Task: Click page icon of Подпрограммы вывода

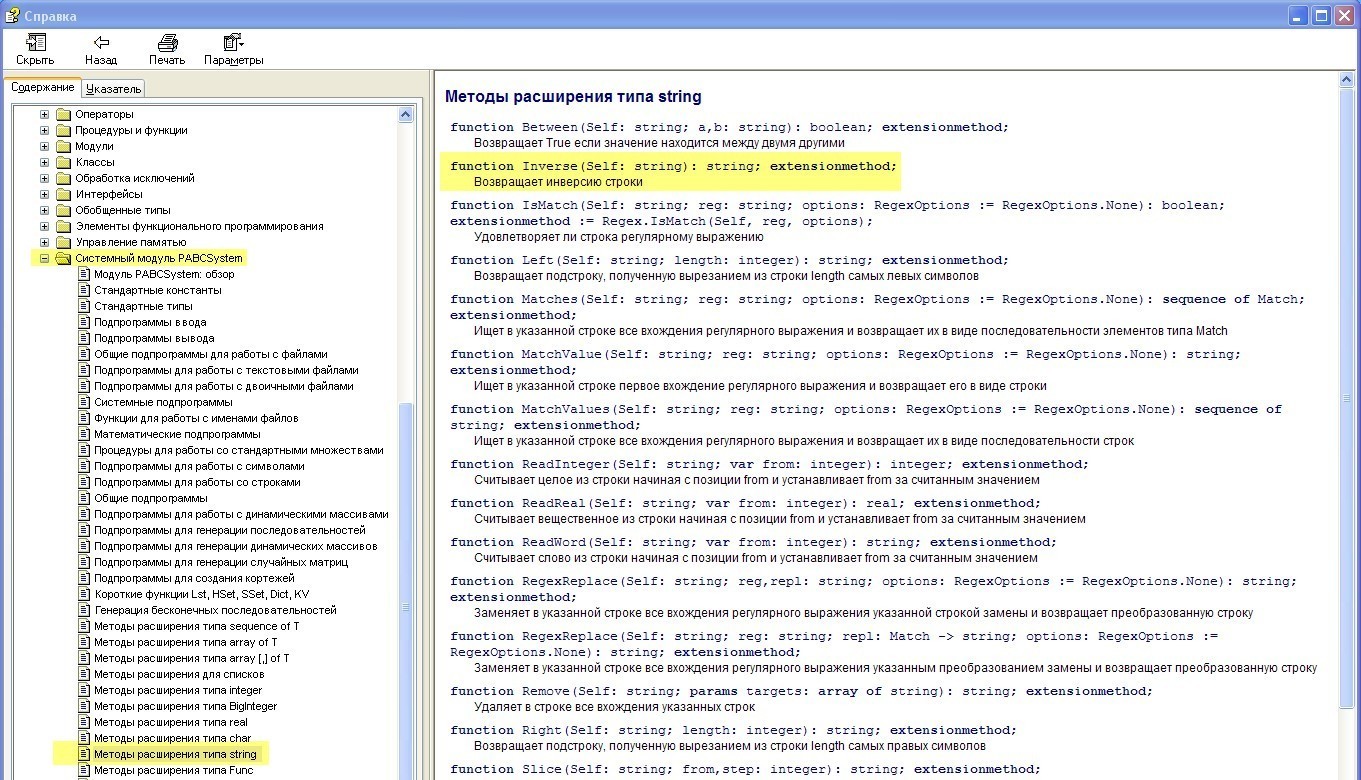Action: pyautogui.click(x=84, y=338)
